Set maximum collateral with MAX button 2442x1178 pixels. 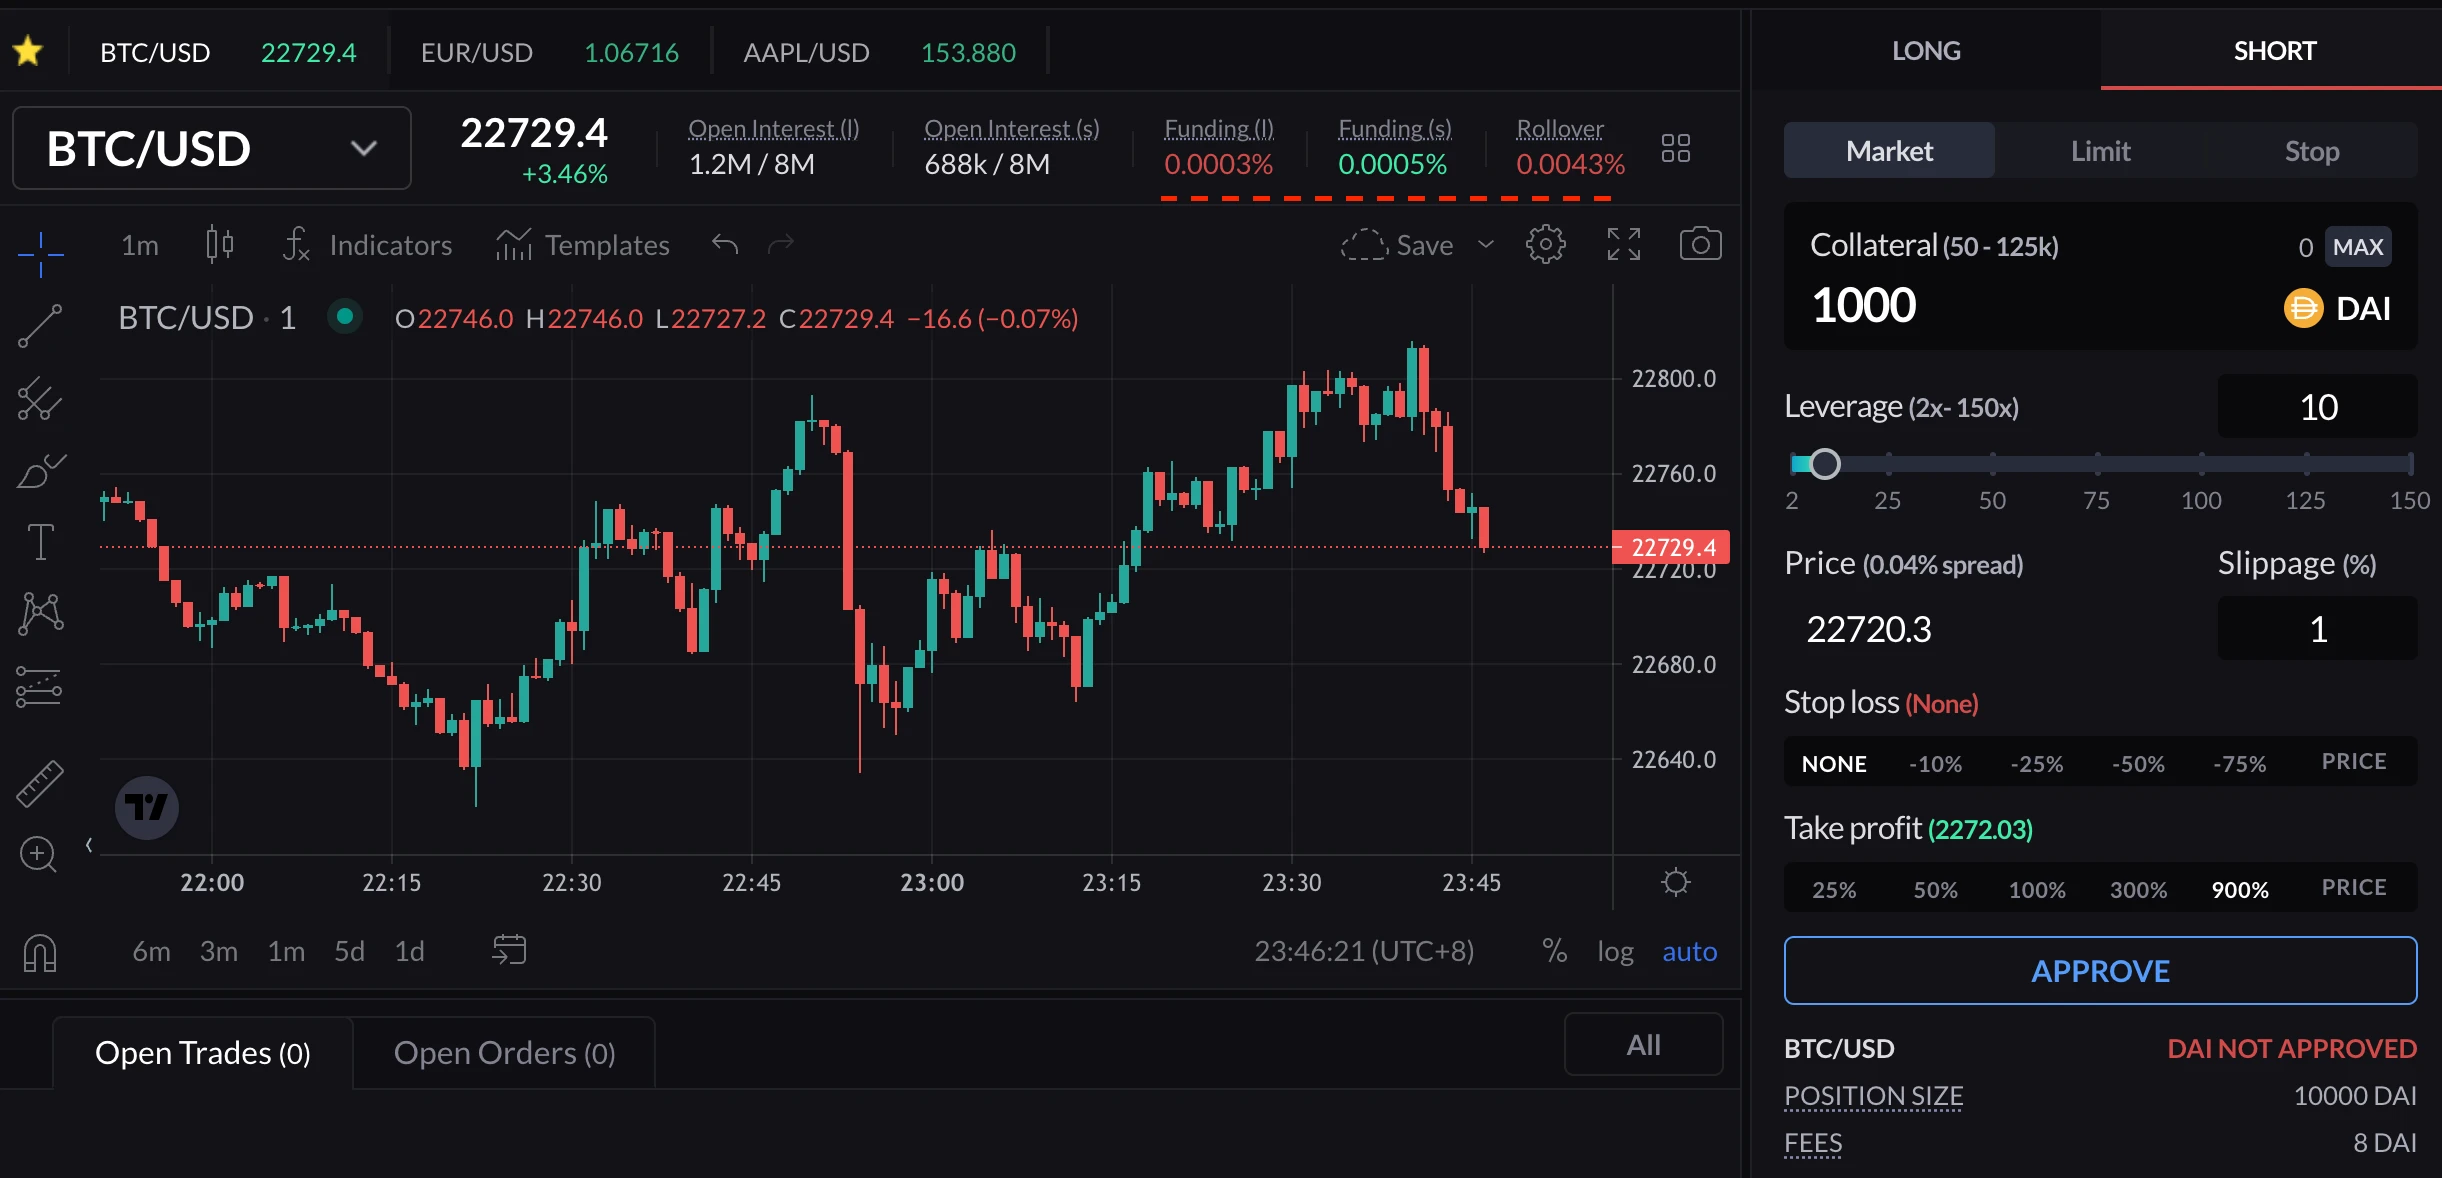2358,246
